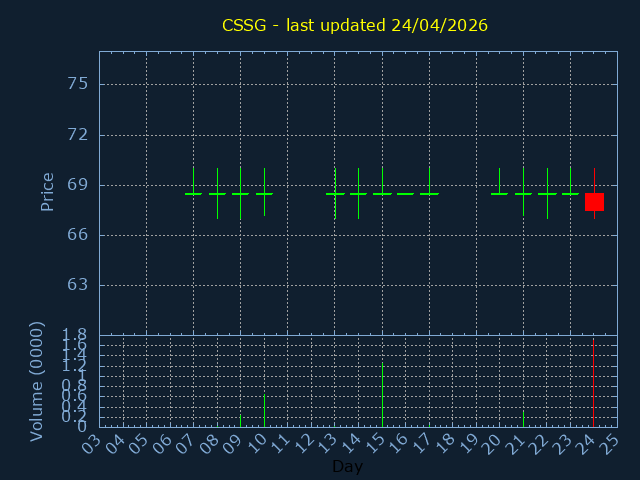Click the 18 day tick label

(x=445, y=442)
